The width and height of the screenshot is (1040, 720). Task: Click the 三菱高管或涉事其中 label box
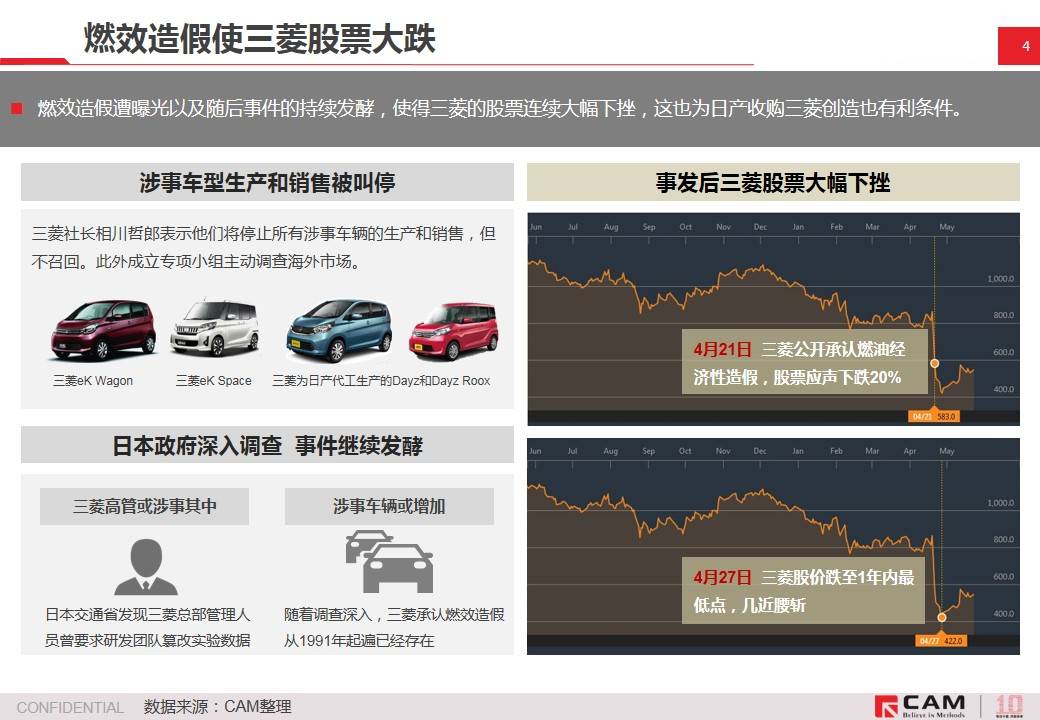click(145, 507)
